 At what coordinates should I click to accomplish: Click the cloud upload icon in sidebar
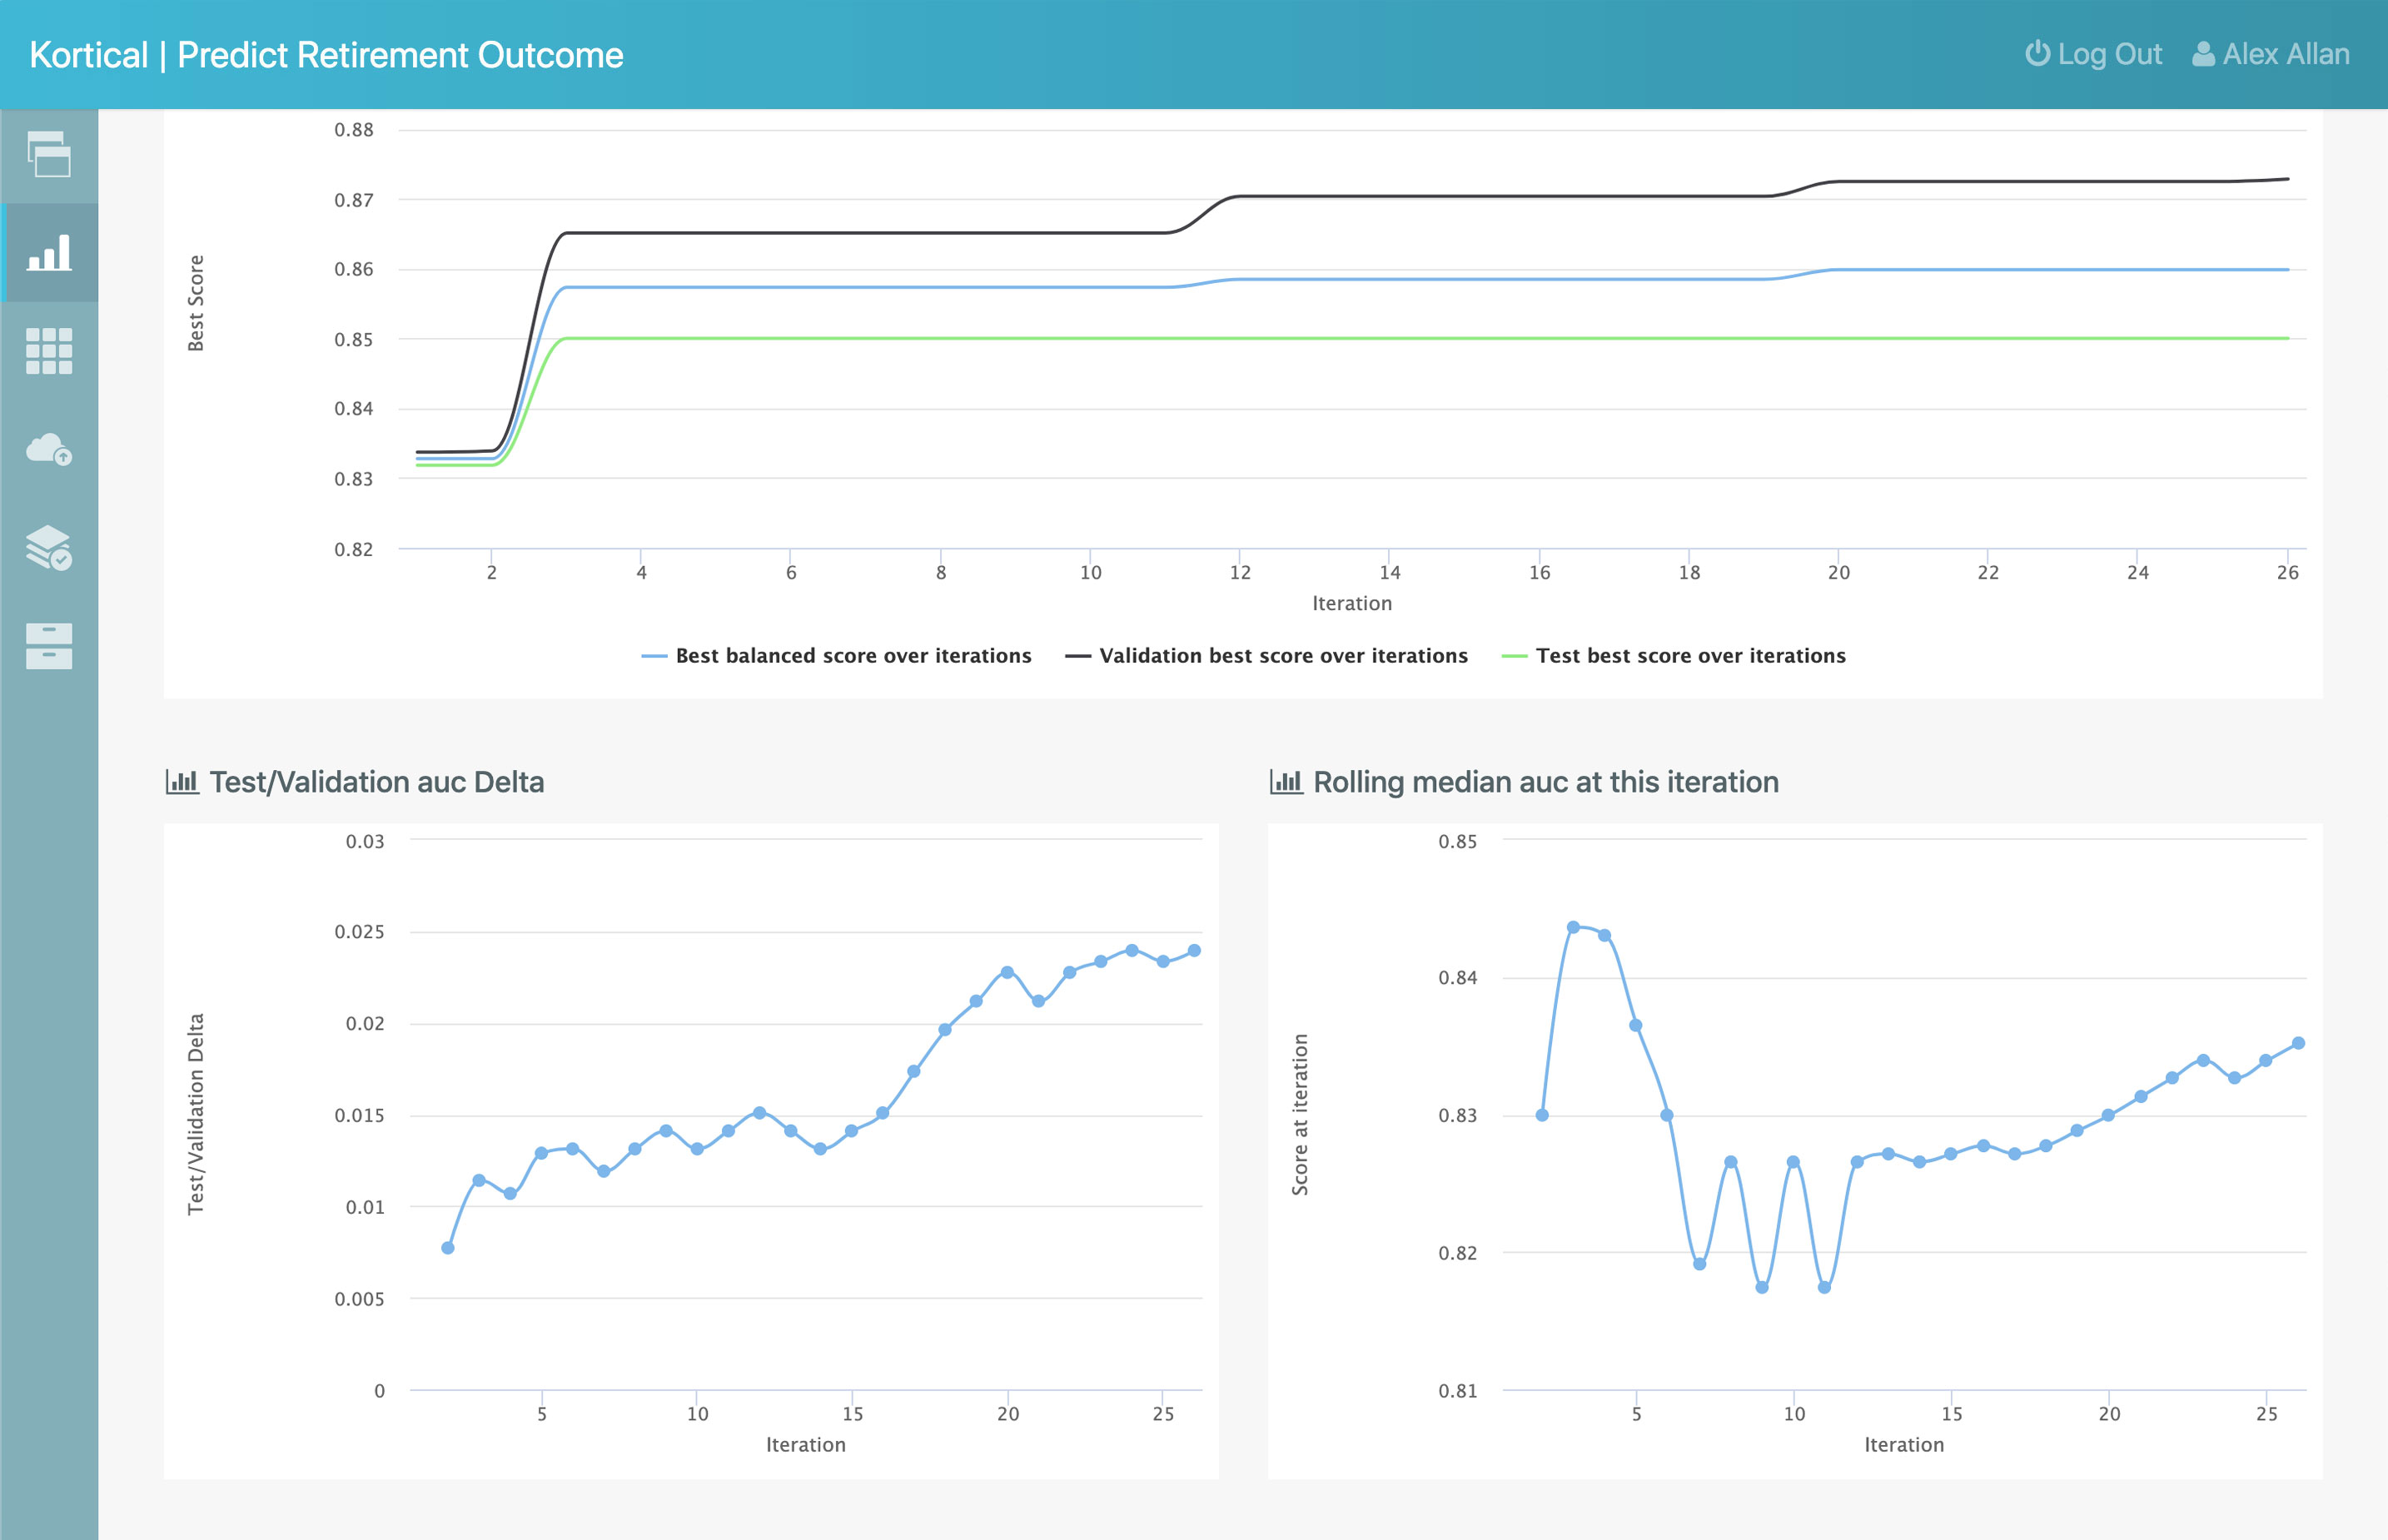[49, 450]
